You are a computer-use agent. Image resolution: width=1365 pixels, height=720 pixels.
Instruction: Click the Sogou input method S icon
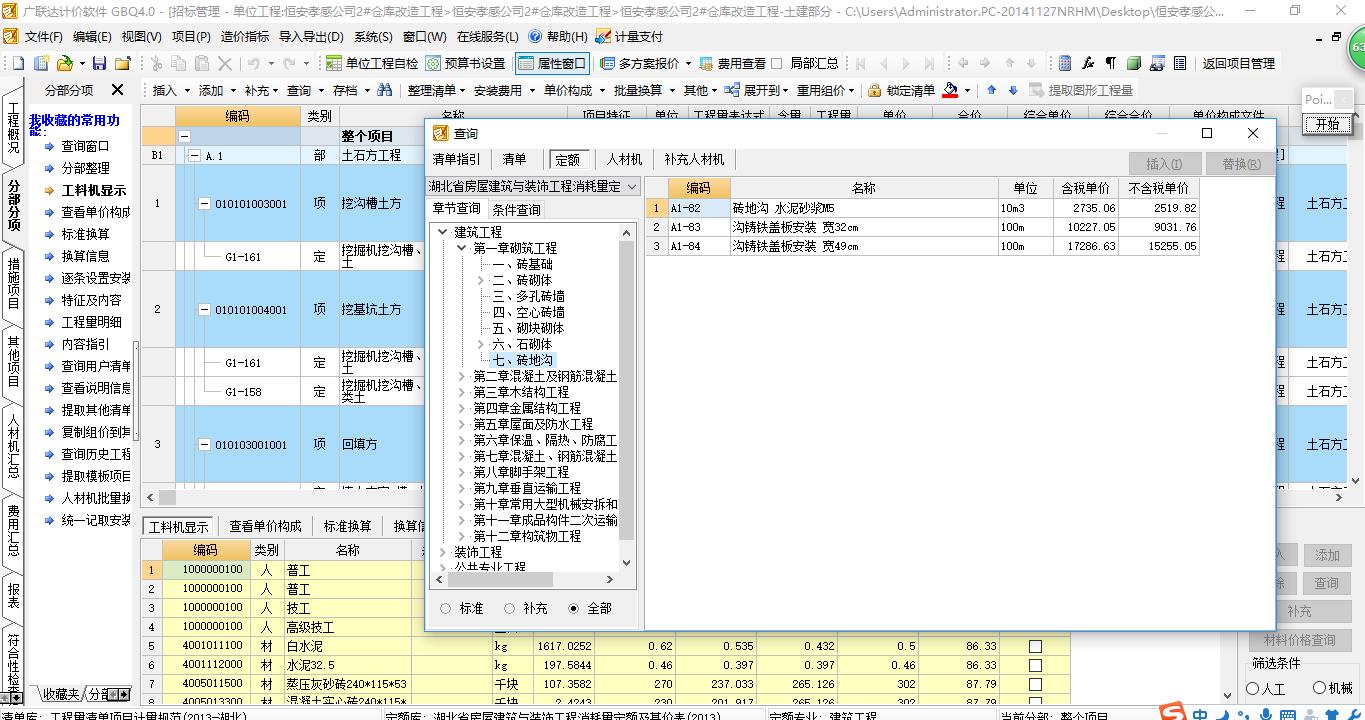pos(1174,712)
